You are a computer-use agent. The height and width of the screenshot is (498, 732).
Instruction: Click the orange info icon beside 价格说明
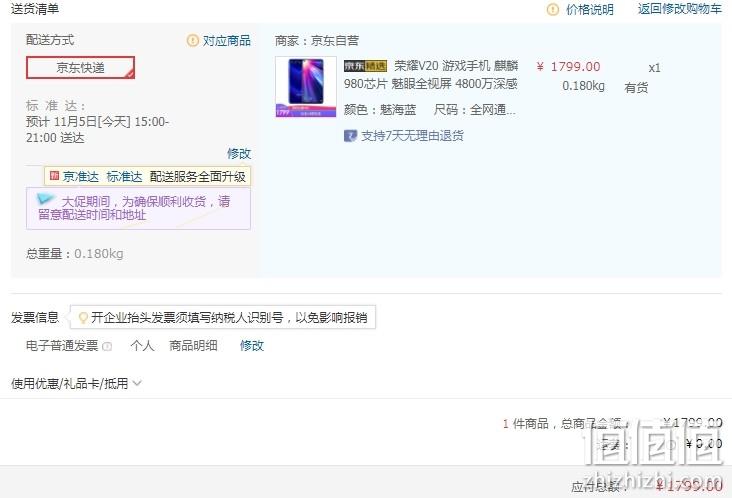click(x=552, y=9)
